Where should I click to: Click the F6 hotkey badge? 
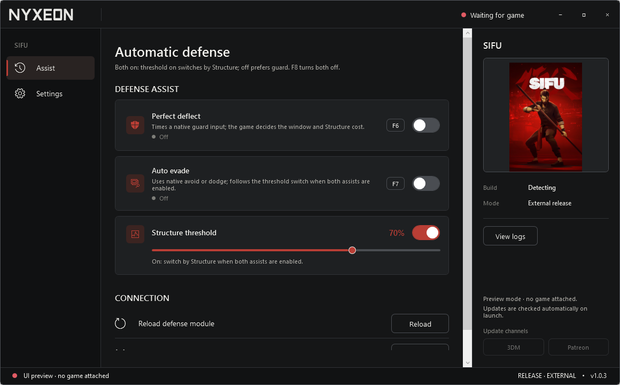395,125
